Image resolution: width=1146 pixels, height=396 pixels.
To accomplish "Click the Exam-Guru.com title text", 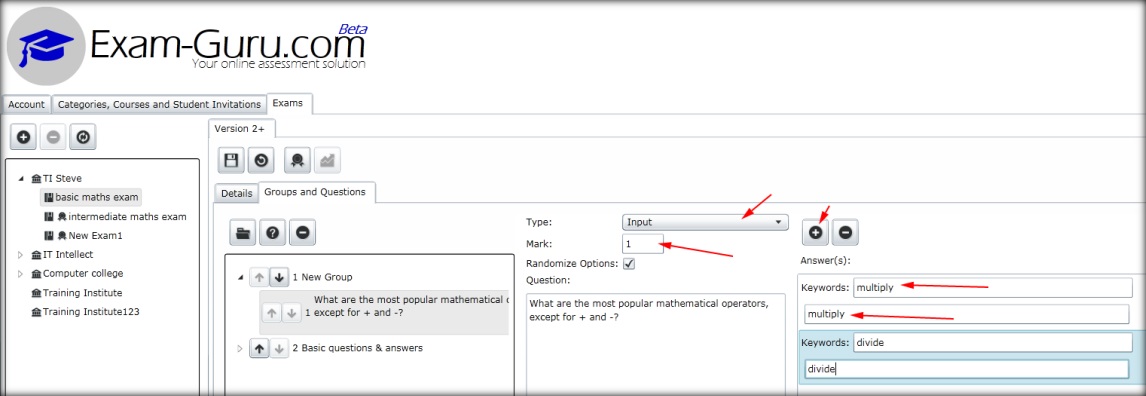I will coord(227,45).
